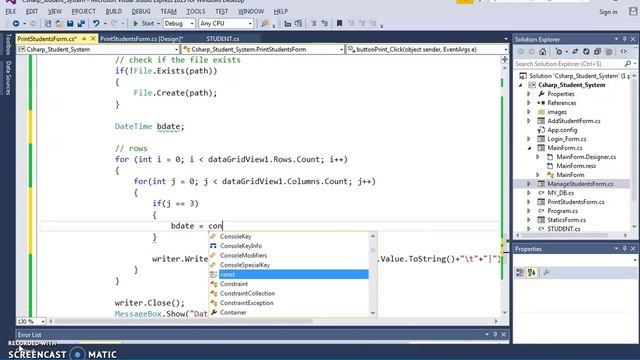Screen dimensions: 640x360
Task: Open the PROJECT menu
Action: click(x=83, y=11)
